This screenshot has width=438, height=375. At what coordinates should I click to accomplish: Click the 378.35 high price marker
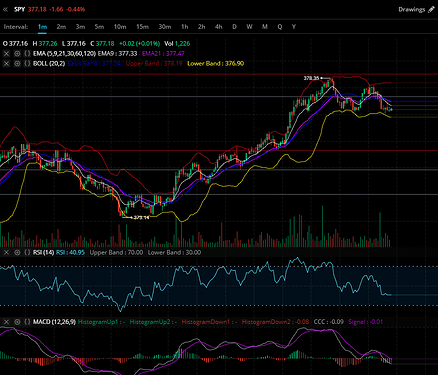tap(311, 78)
